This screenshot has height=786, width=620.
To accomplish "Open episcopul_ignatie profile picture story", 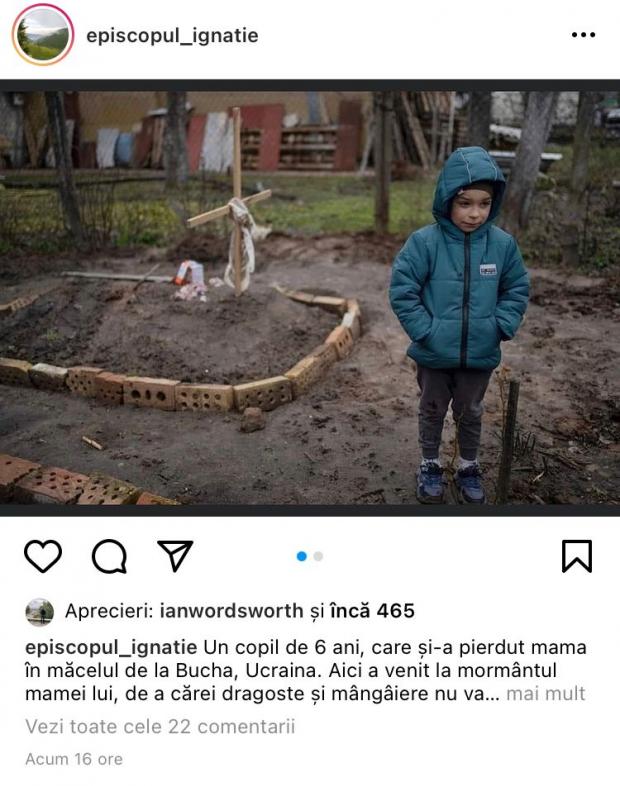I will (43, 35).
